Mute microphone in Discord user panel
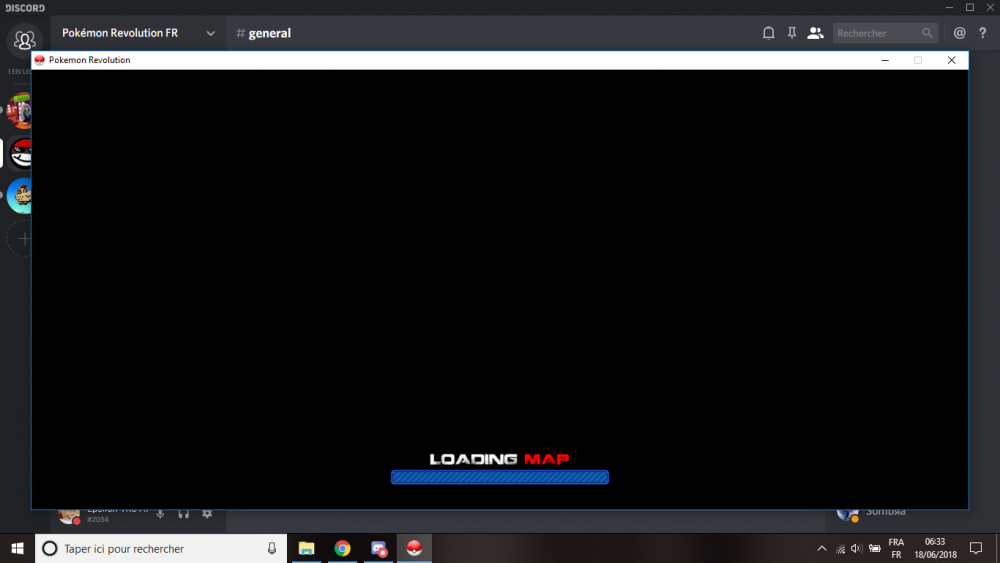The image size is (1000, 563). (x=160, y=513)
